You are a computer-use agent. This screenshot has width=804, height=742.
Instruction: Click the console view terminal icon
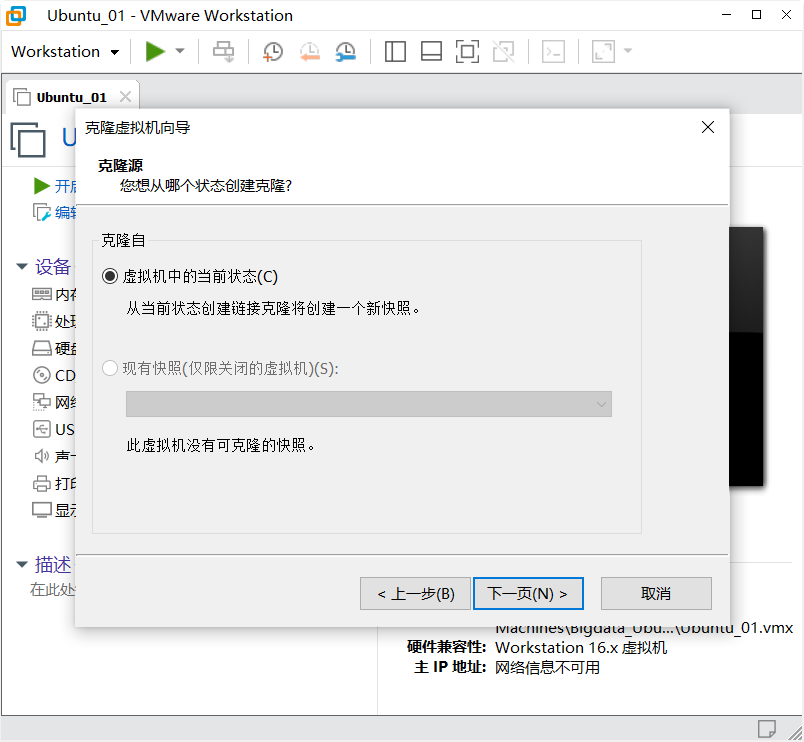553,51
